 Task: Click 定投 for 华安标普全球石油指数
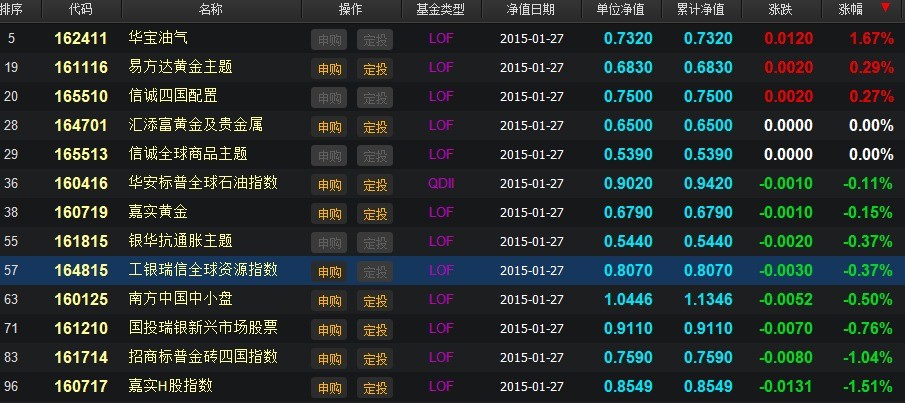point(375,185)
